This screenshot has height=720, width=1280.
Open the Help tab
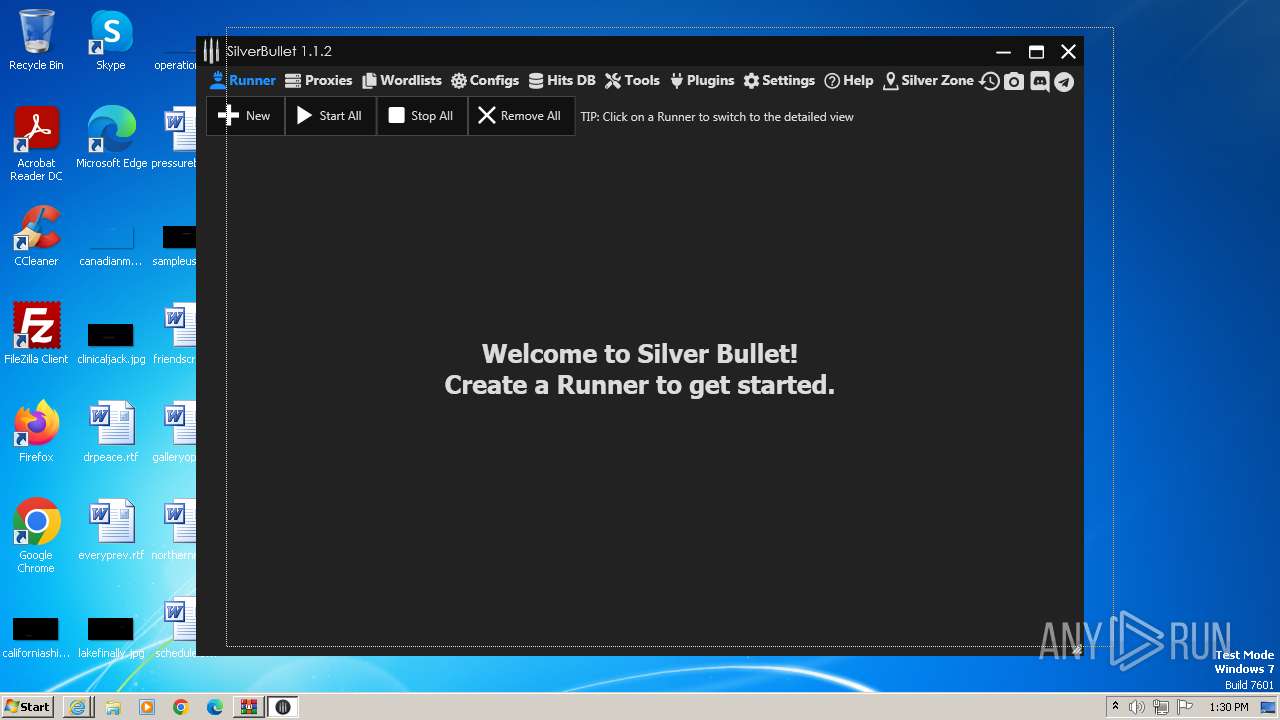click(x=848, y=81)
